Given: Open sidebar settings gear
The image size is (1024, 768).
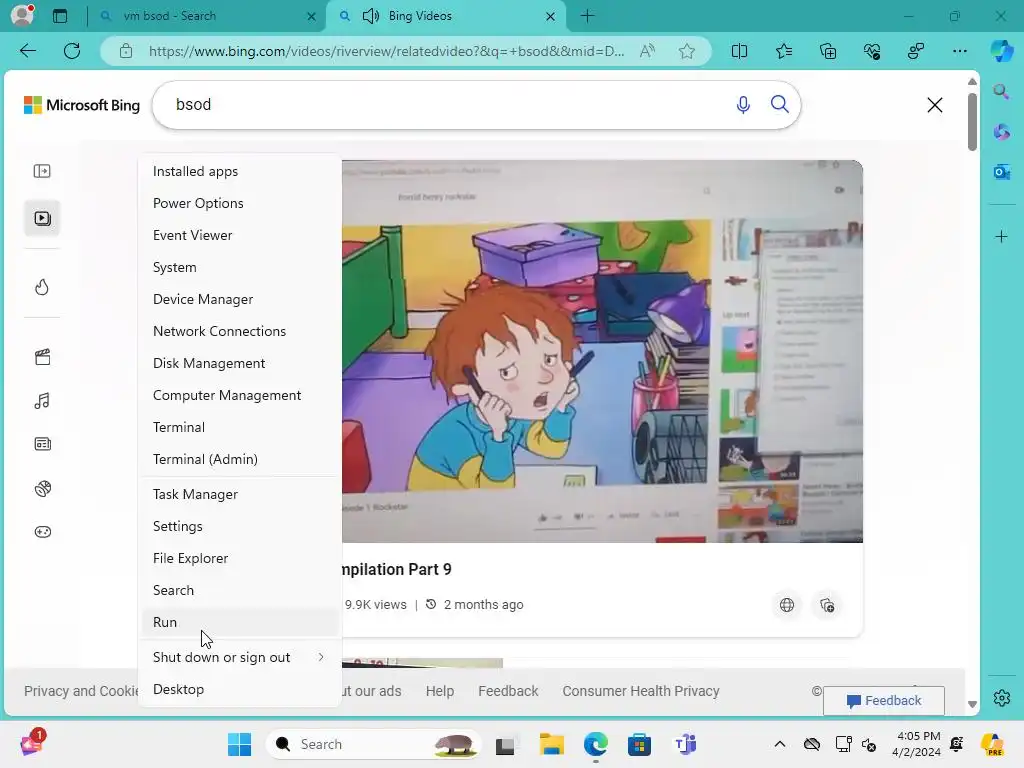Looking at the screenshot, I should (x=1001, y=698).
